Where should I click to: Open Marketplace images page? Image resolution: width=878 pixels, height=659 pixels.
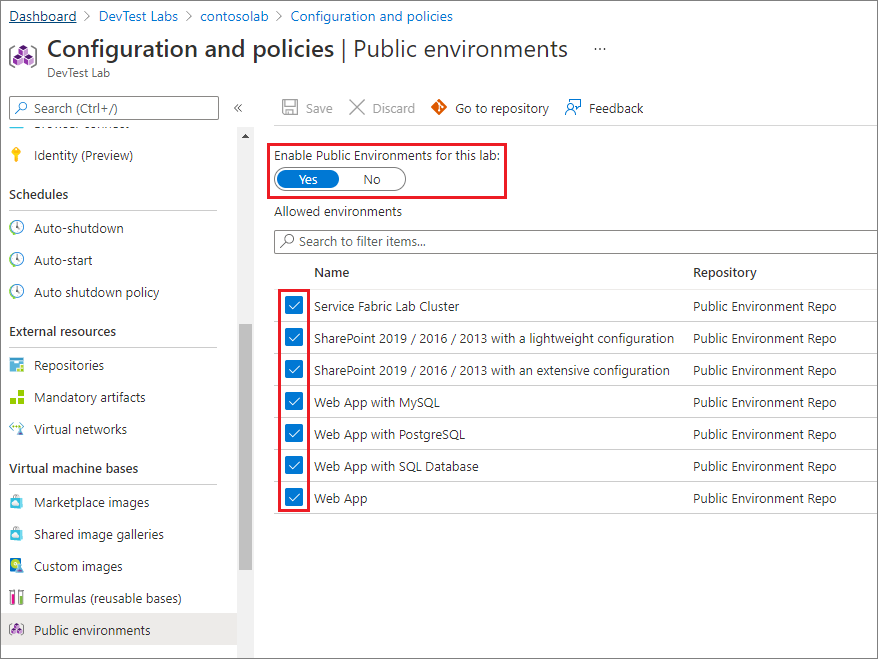click(91, 502)
